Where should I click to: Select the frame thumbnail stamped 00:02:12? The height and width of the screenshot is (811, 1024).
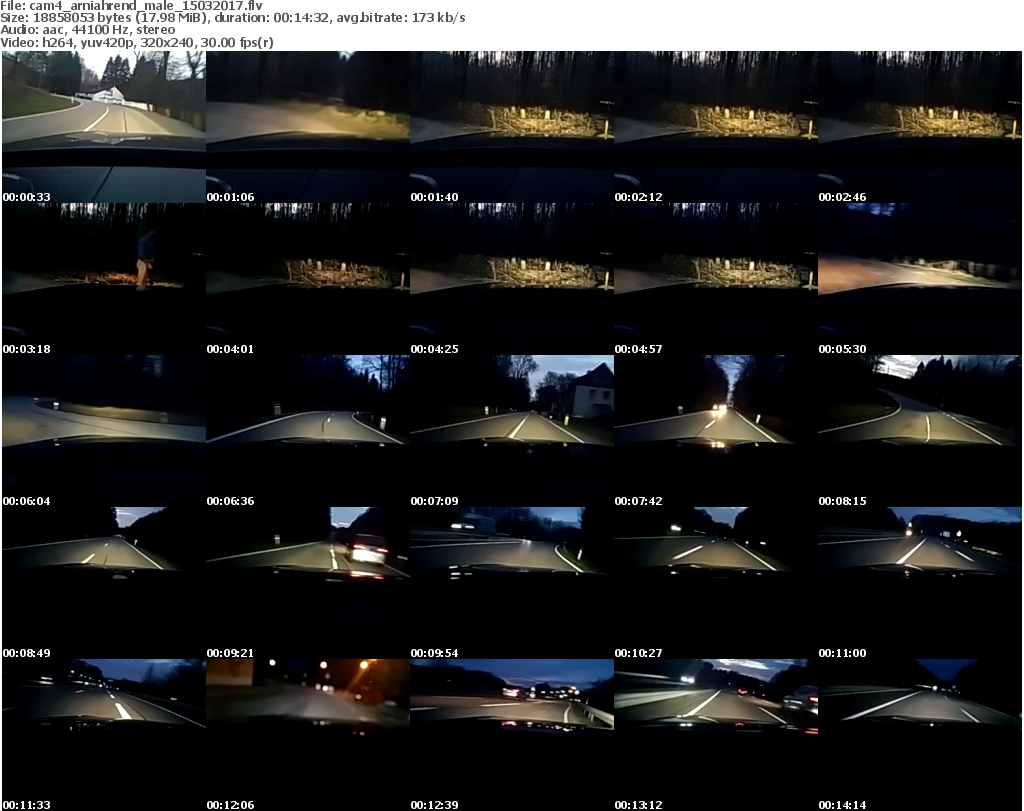pyautogui.click(x=716, y=127)
